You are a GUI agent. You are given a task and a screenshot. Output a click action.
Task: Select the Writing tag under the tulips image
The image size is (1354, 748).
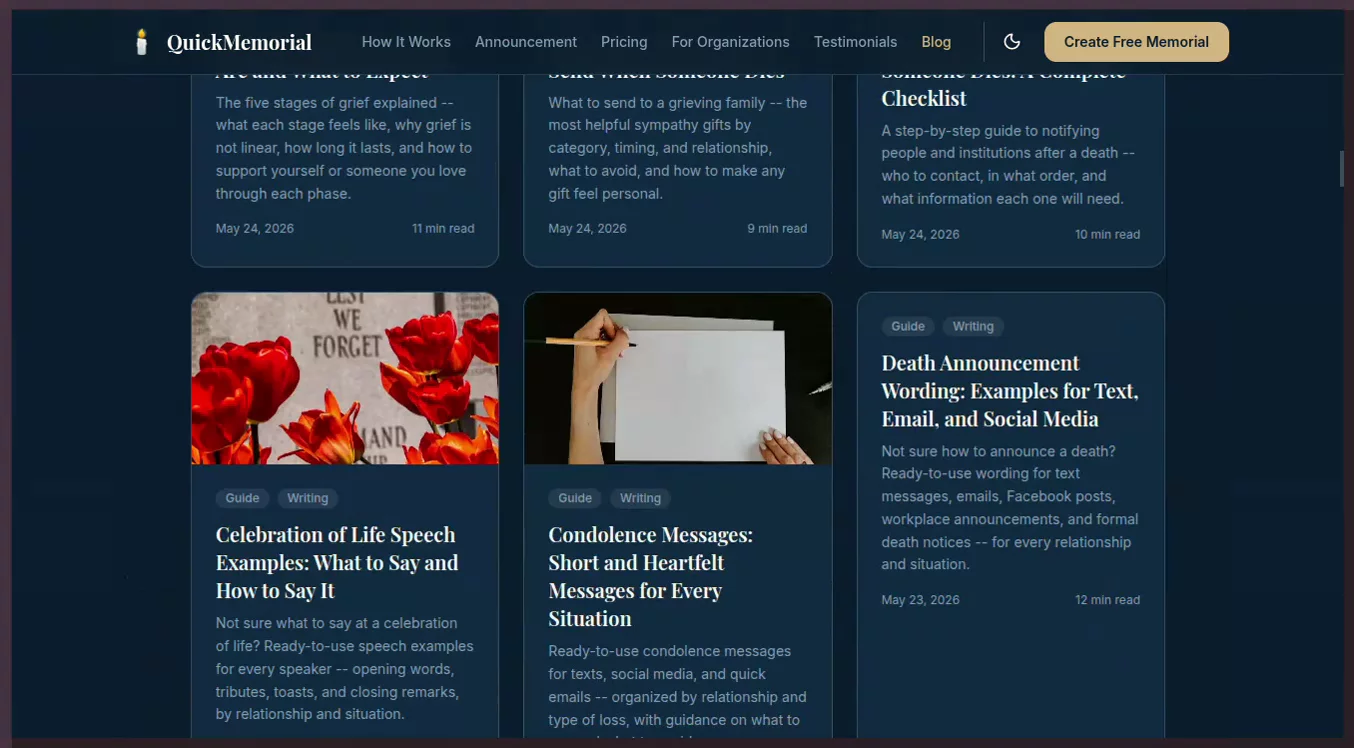[308, 498]
